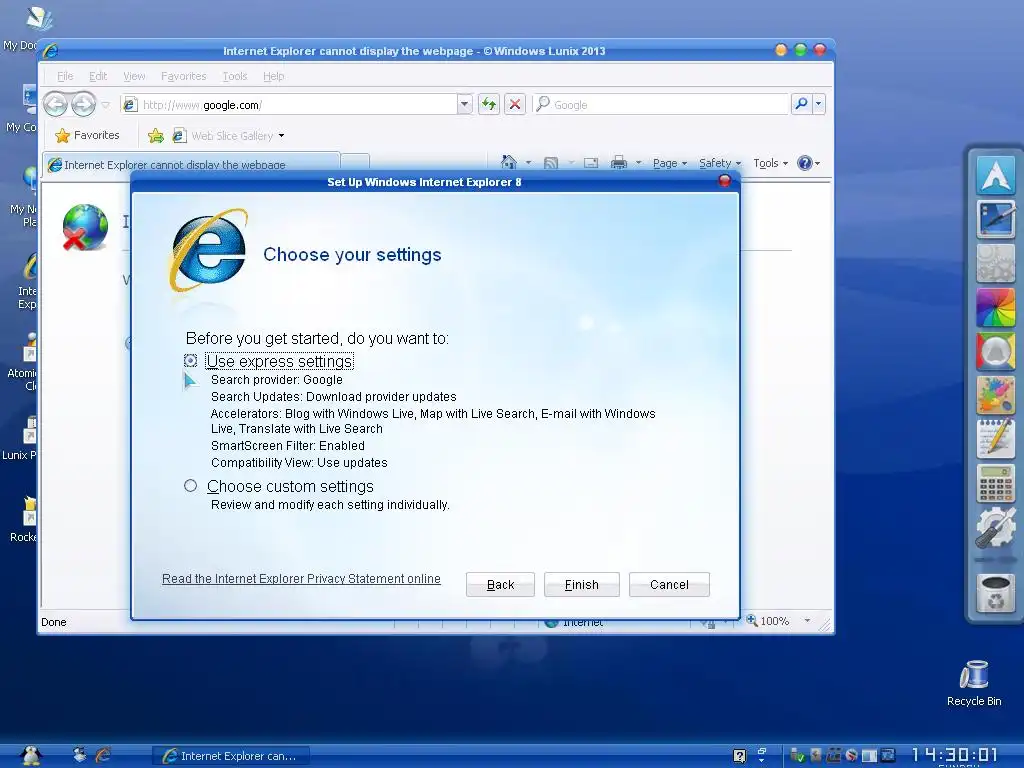This screenshot has width=1024, height=768.
Task: Open the Chrome-like browser icon in the dock
Action: point(996,351)
